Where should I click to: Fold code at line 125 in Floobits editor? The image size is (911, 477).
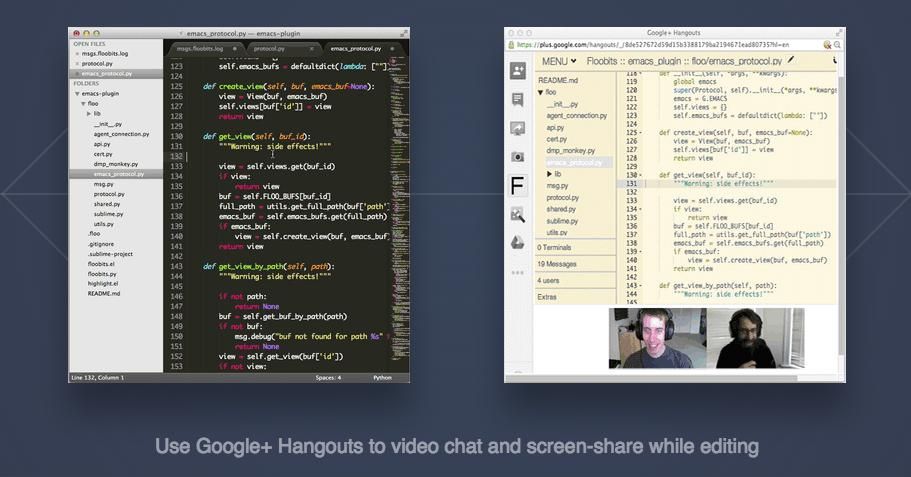tap(640, 132)
